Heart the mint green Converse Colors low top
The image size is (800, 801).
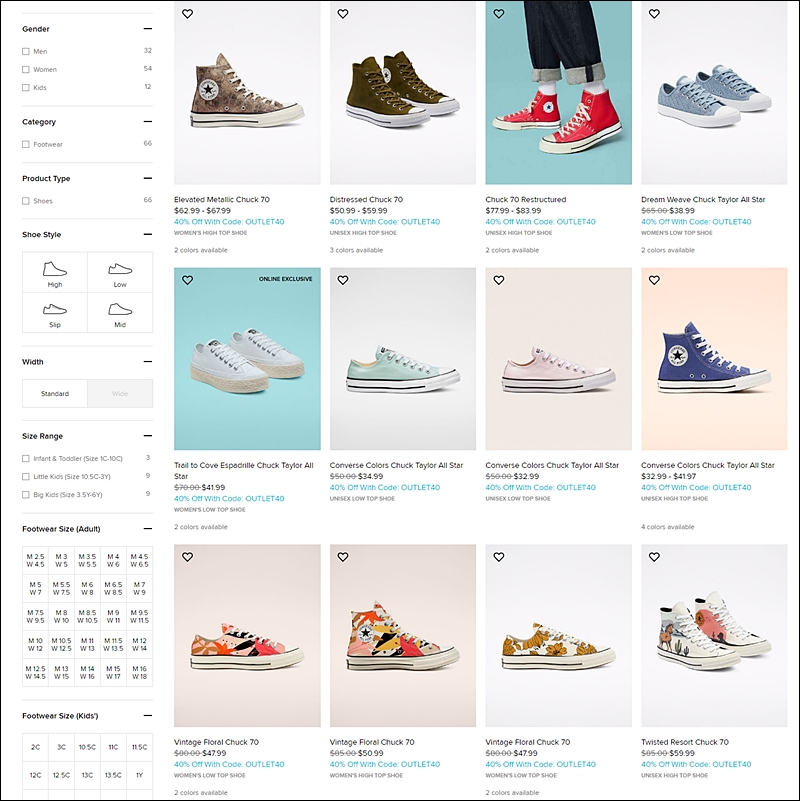[x=343, y=280]
